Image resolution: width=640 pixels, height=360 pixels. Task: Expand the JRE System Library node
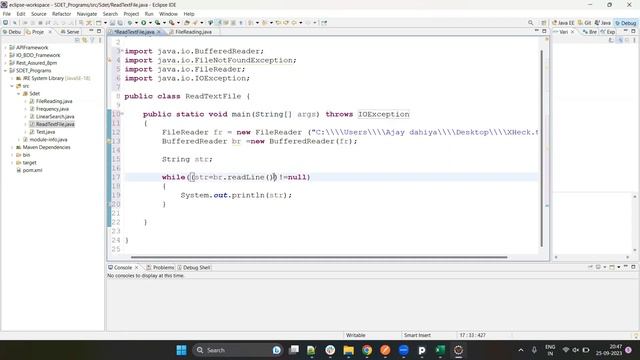coord(12,78)
